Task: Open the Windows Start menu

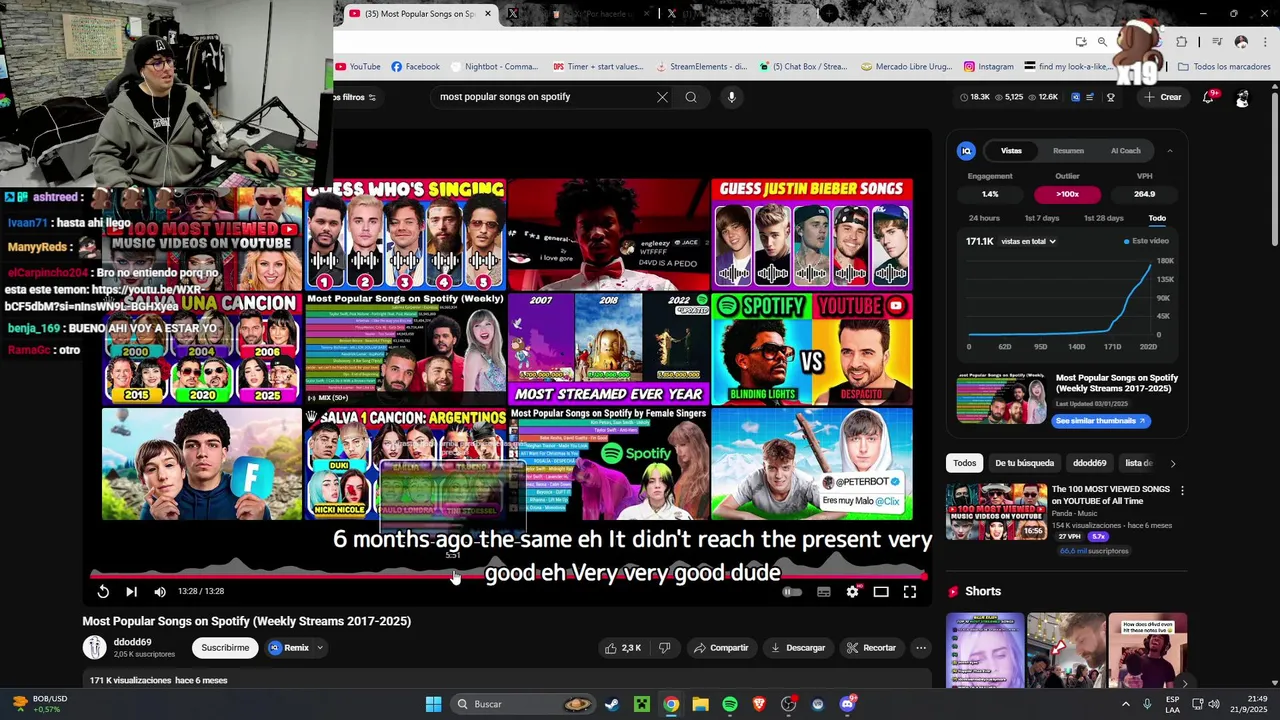Action: tap(433, 704)
